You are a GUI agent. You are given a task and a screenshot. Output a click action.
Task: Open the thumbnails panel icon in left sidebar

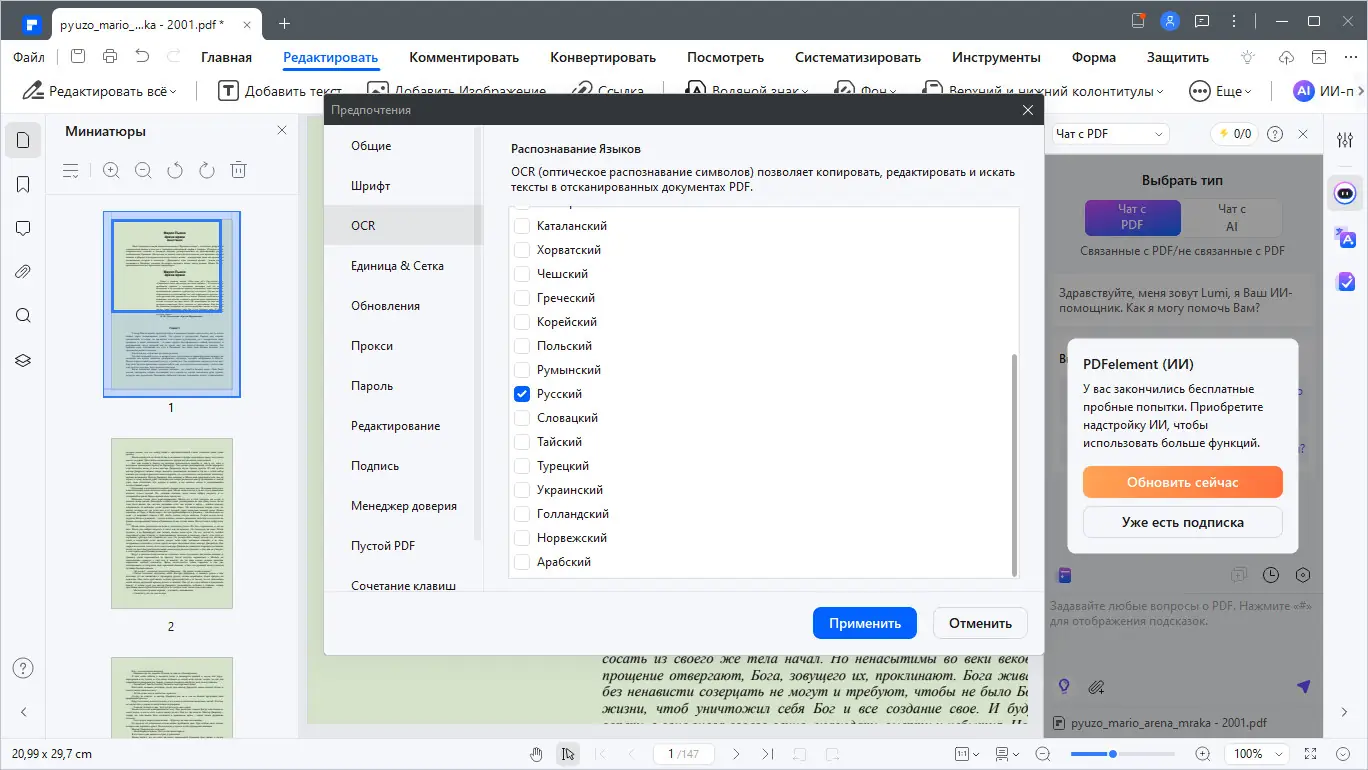click(23, 140)
